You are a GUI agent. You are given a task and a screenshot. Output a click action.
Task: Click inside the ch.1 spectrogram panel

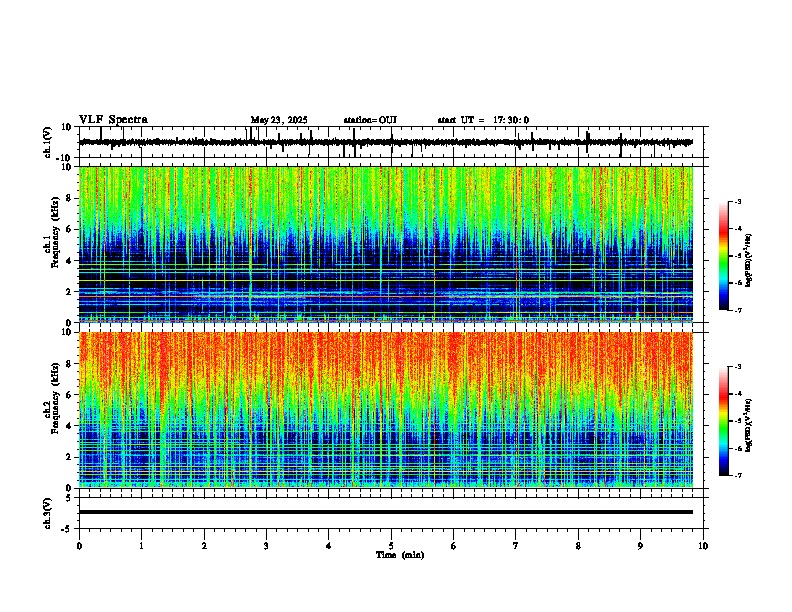(x=386, y=244)
